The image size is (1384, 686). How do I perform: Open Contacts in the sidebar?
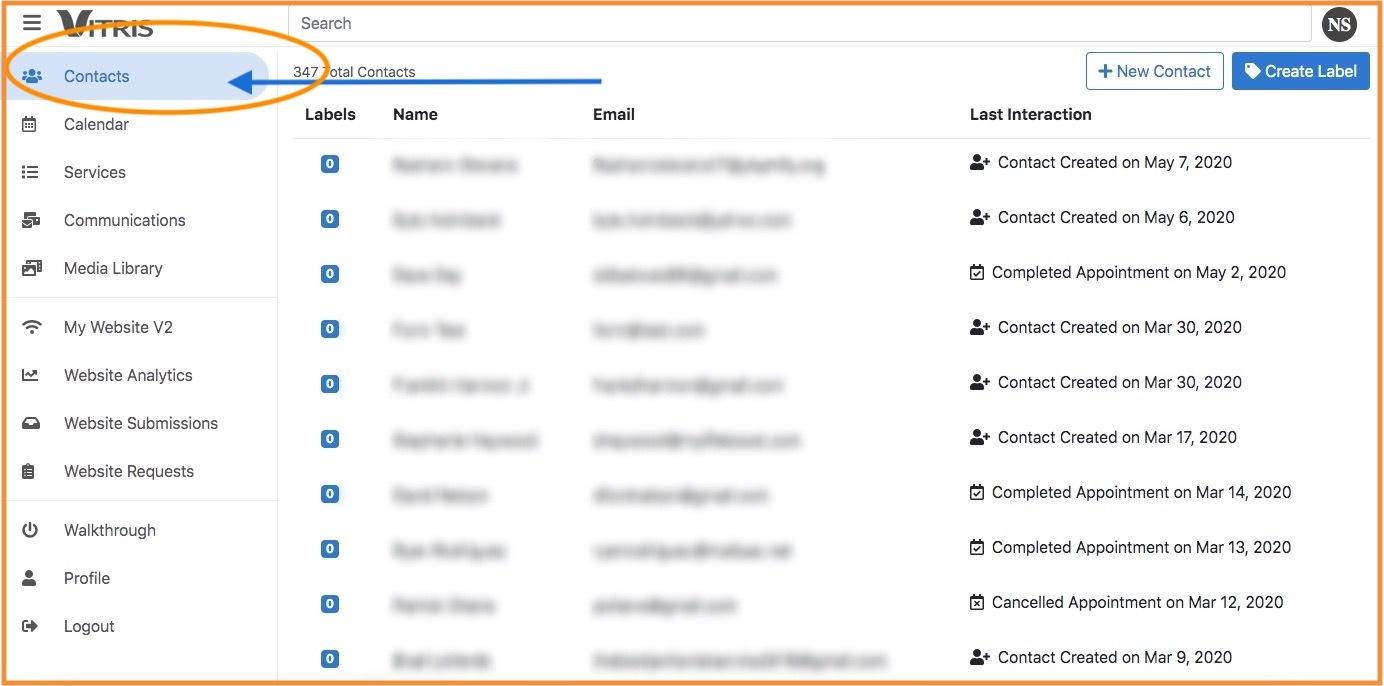tap(96, 76)
